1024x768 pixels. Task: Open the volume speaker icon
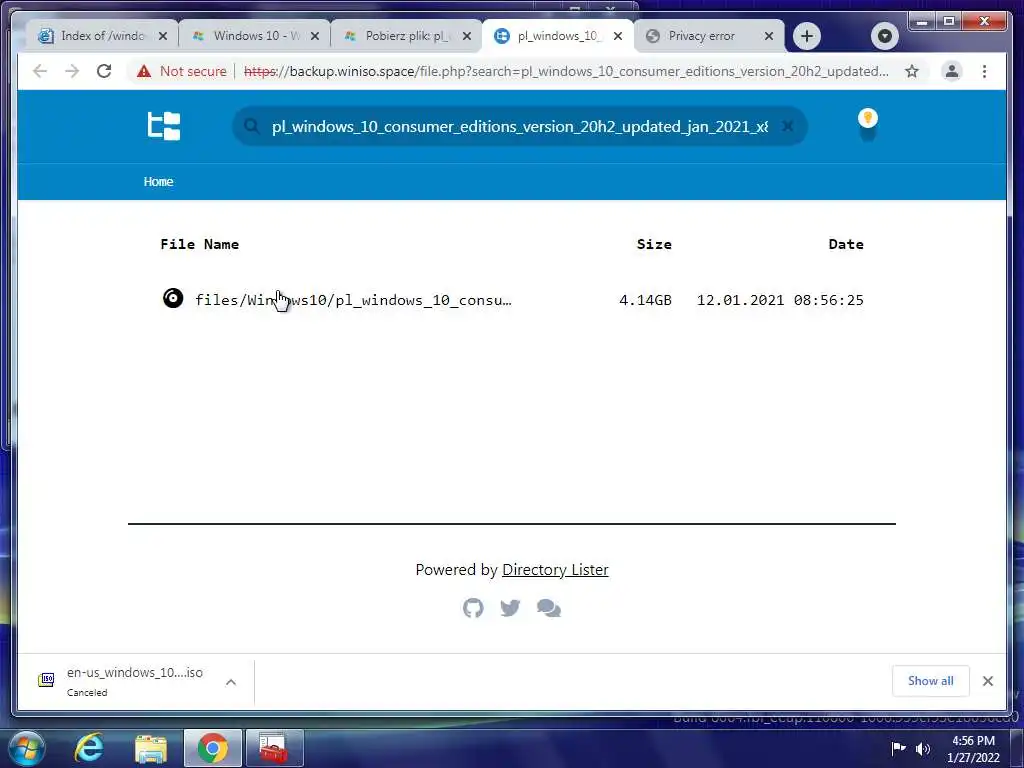(923, 748)
